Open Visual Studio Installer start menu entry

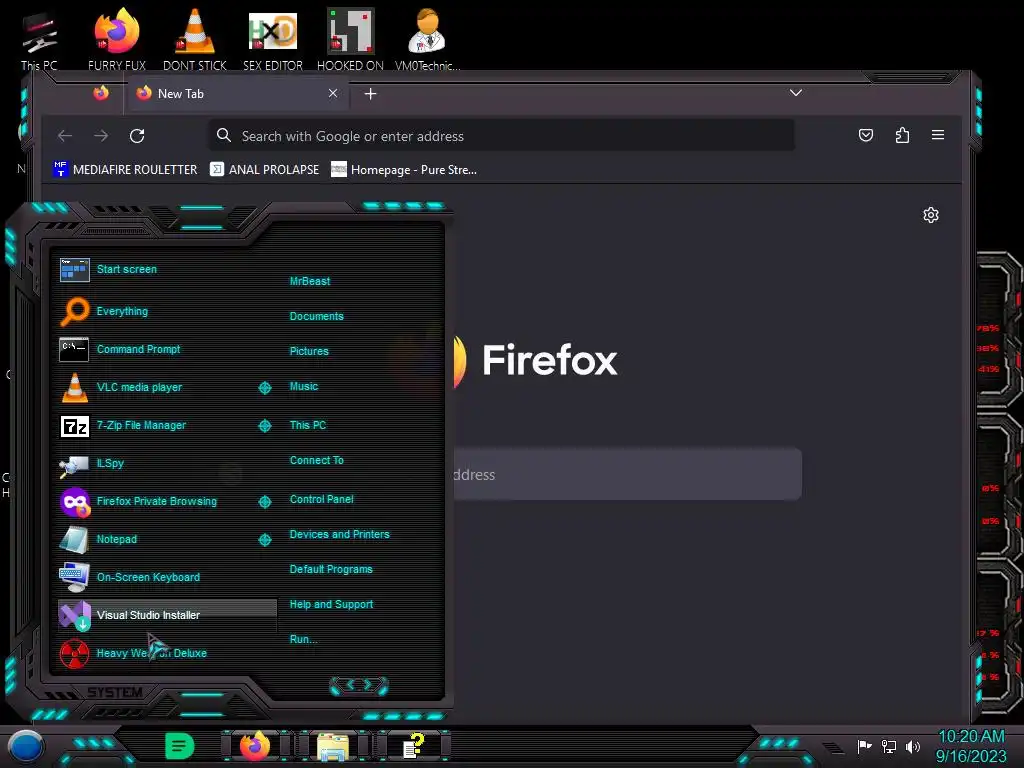167,615
